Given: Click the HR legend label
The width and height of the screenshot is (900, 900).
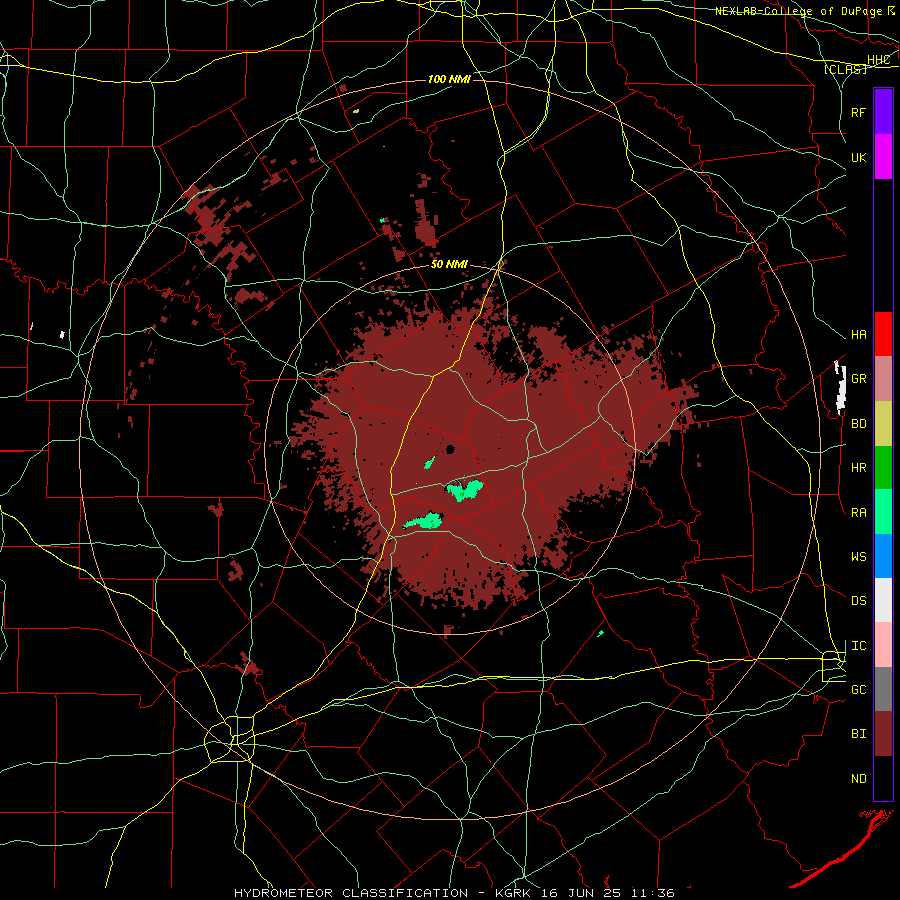Looking at the screenshot, I should pyautogui.click(x=858, y=468).
